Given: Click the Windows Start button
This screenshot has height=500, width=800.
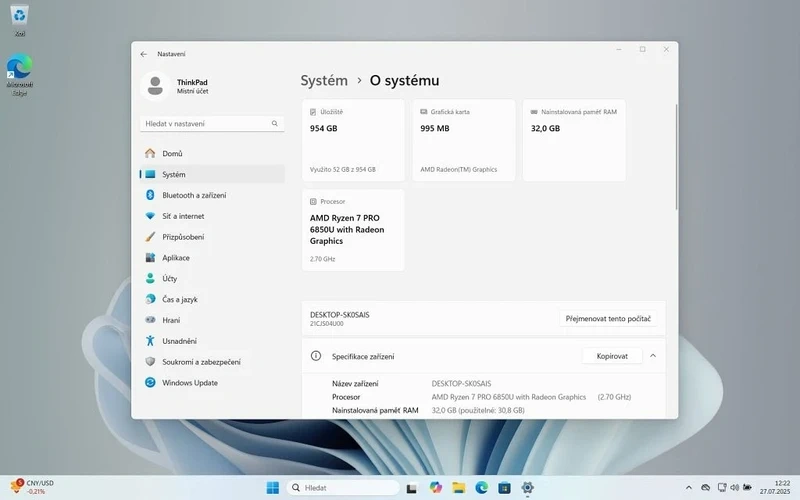Looking at the screenshot, I should [272, 487].
